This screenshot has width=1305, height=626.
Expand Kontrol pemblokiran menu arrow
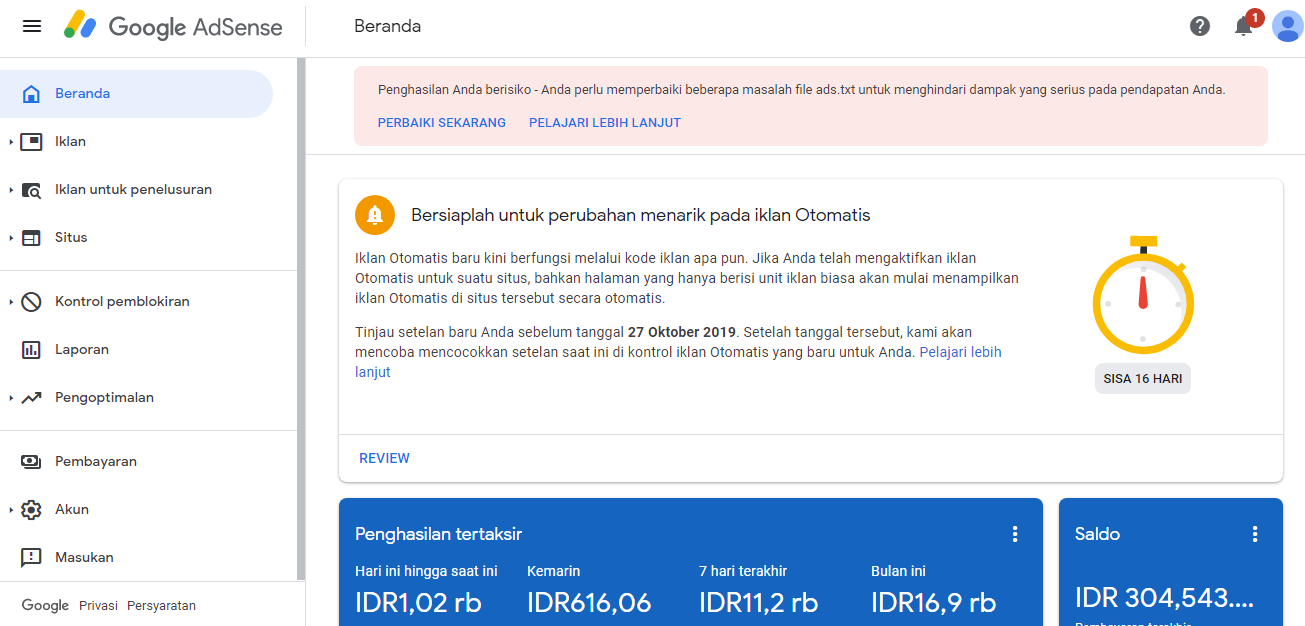coord(11,302)
